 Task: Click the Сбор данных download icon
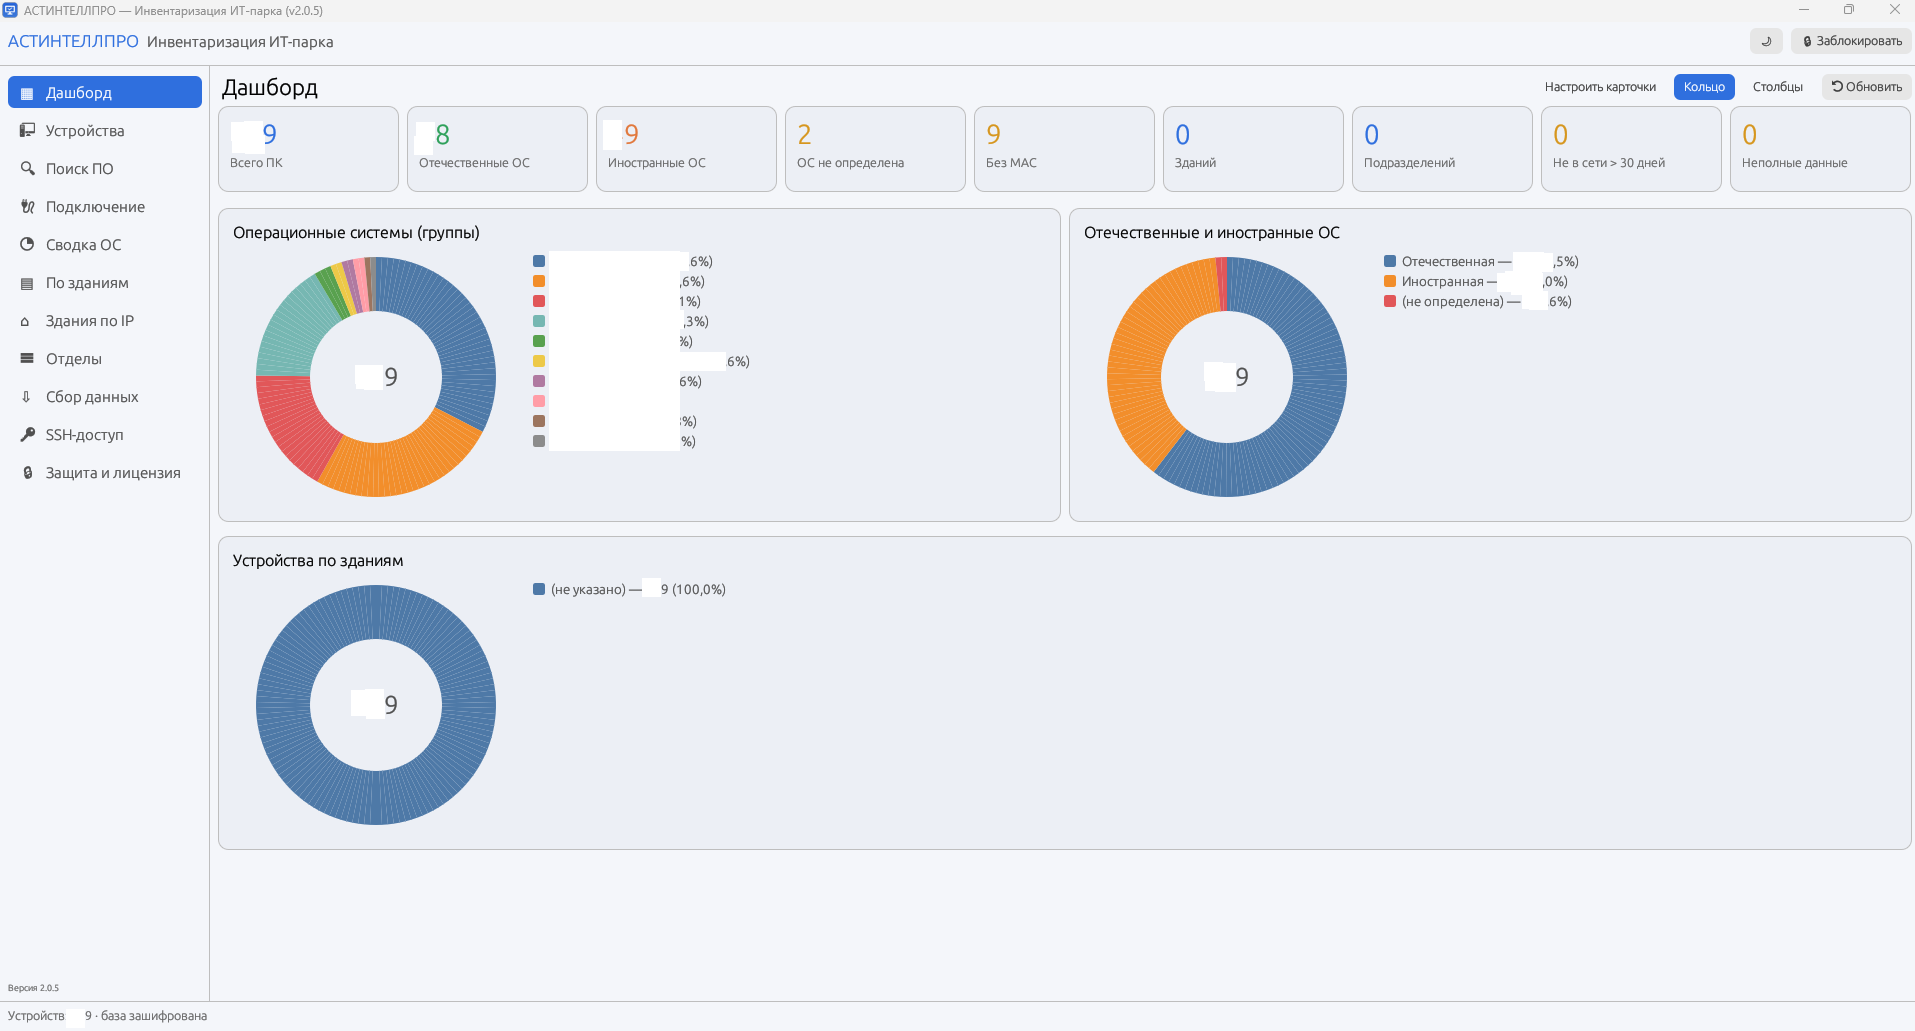coord(27,397)
